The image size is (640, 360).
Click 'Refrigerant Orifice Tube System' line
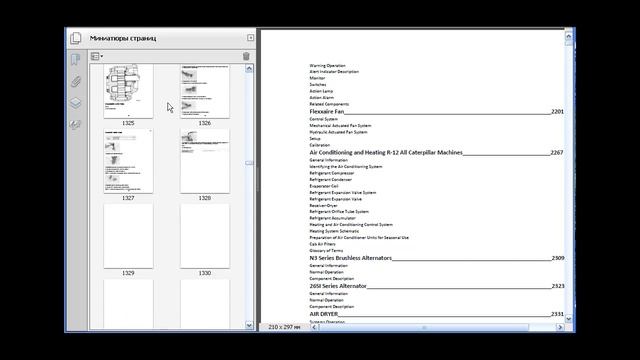coord(339,211)
